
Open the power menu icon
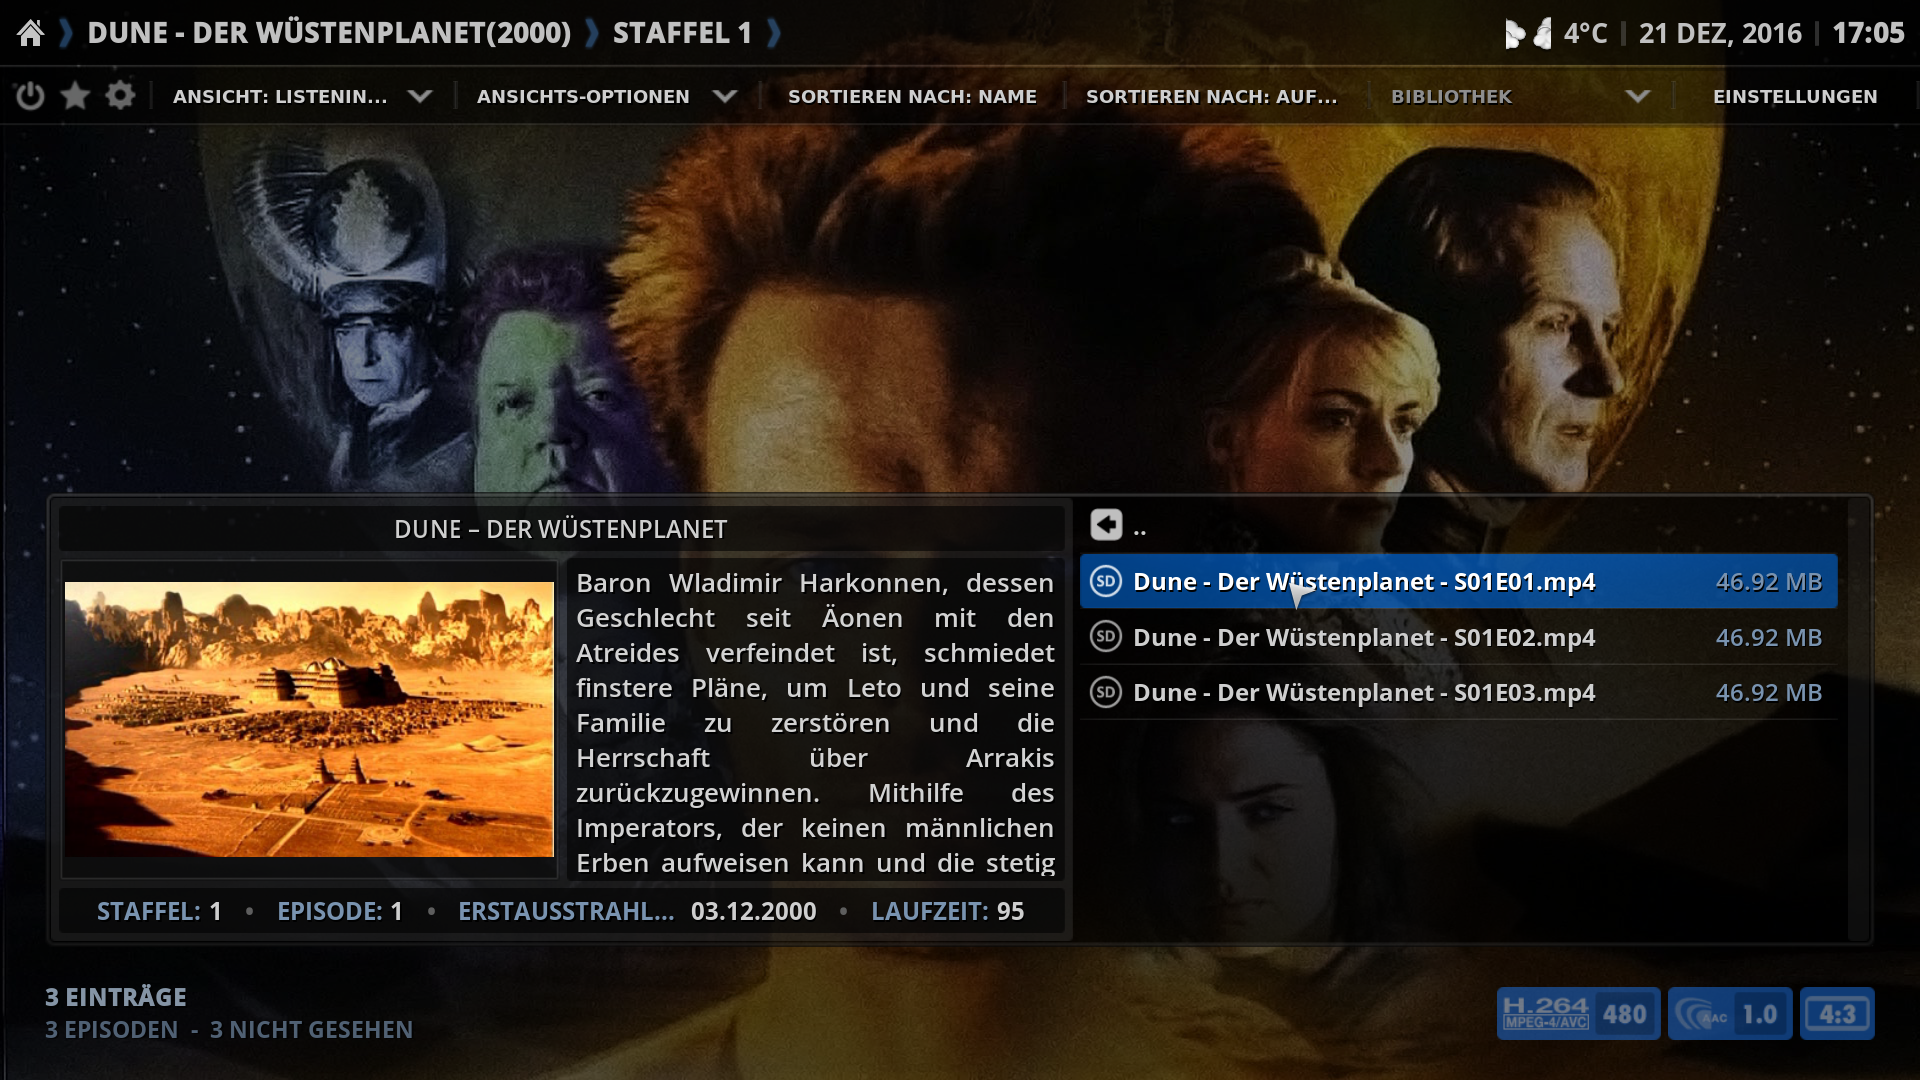(x=30, y=96)
